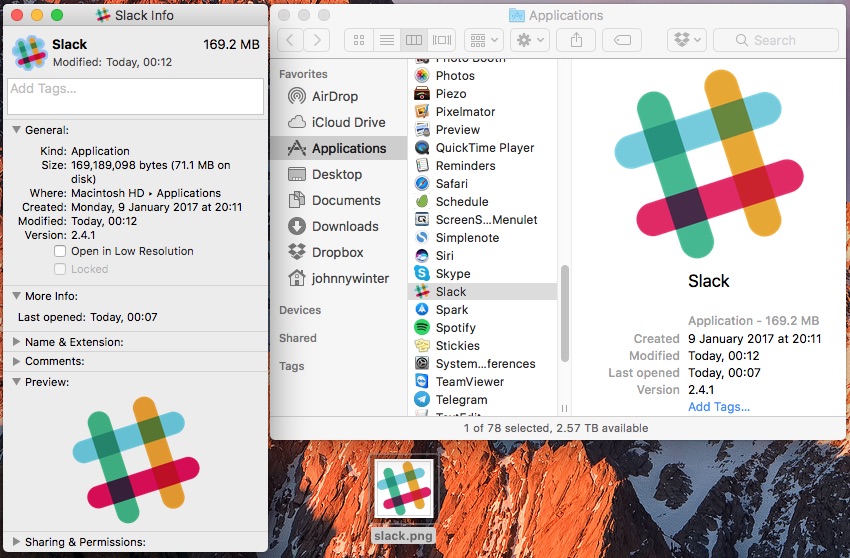
Task: Click the Finder Search field
Action: pos(776,40)
